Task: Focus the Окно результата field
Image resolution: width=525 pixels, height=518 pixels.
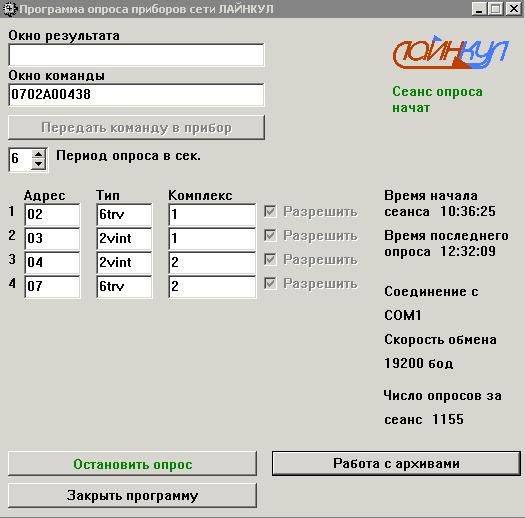Action: (136, 55)
